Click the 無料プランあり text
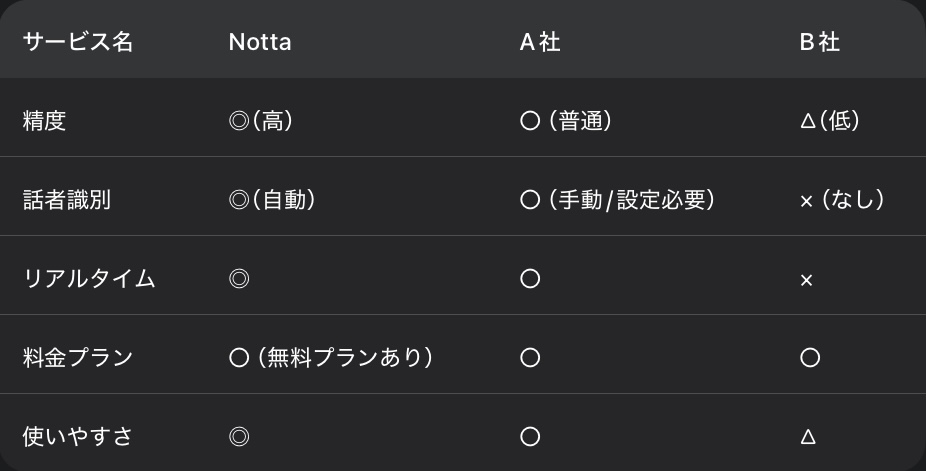Screen dimensions: 926x471 pyautogui.click(x=345, y=358)
